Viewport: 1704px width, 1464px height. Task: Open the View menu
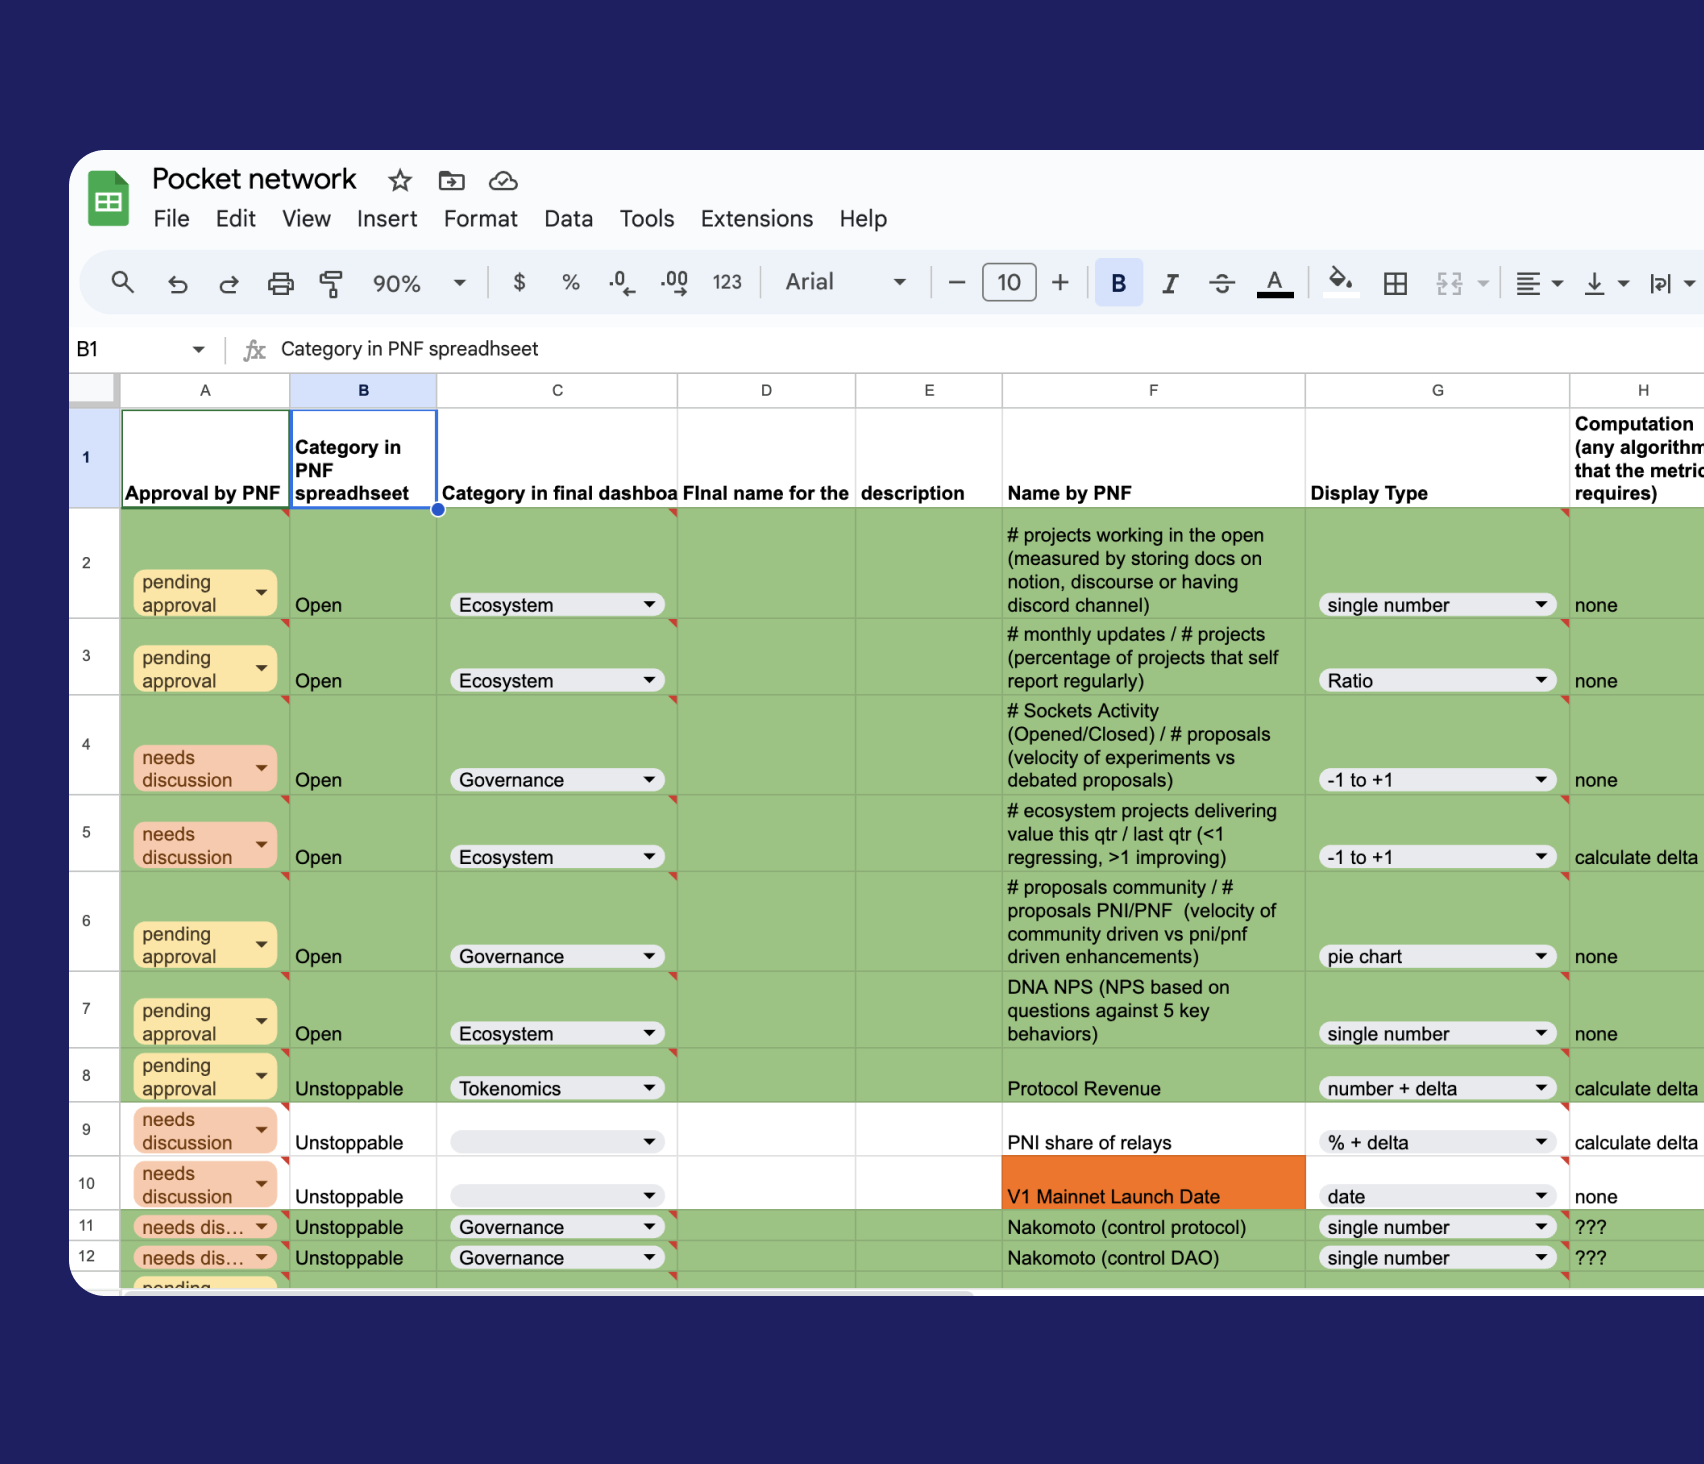[306, 219]
